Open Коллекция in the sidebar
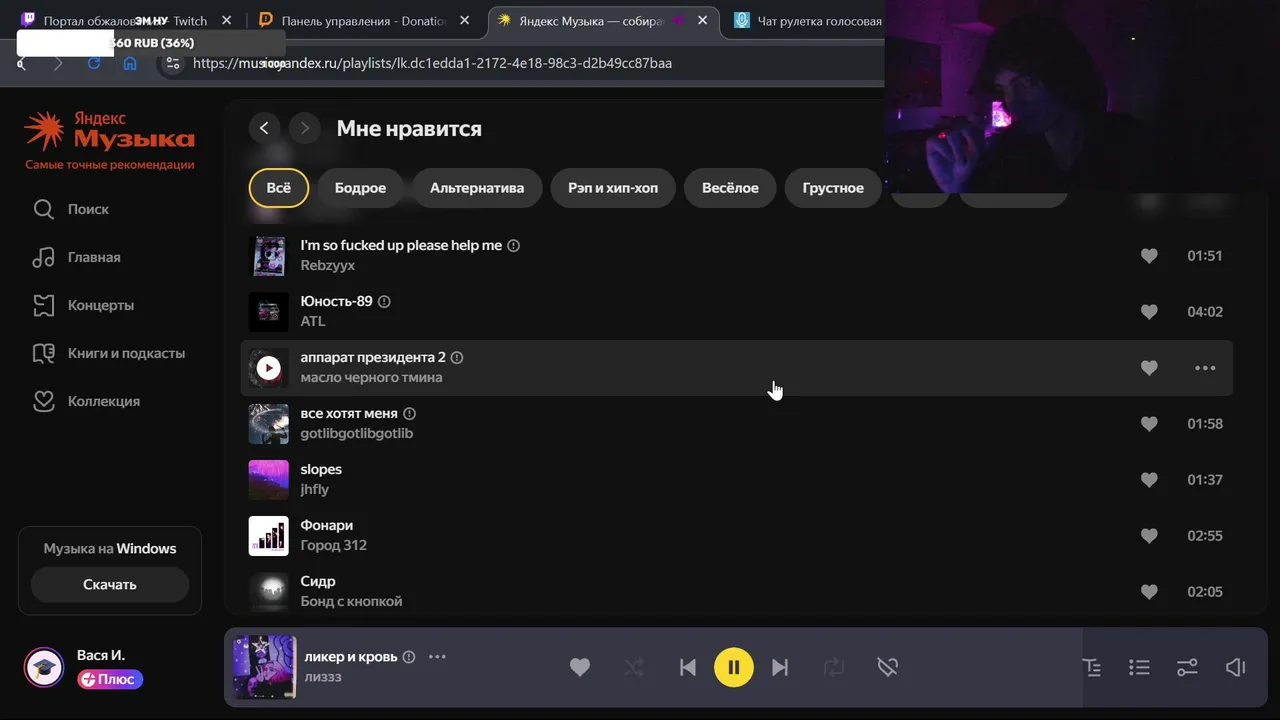 point(86,401)
